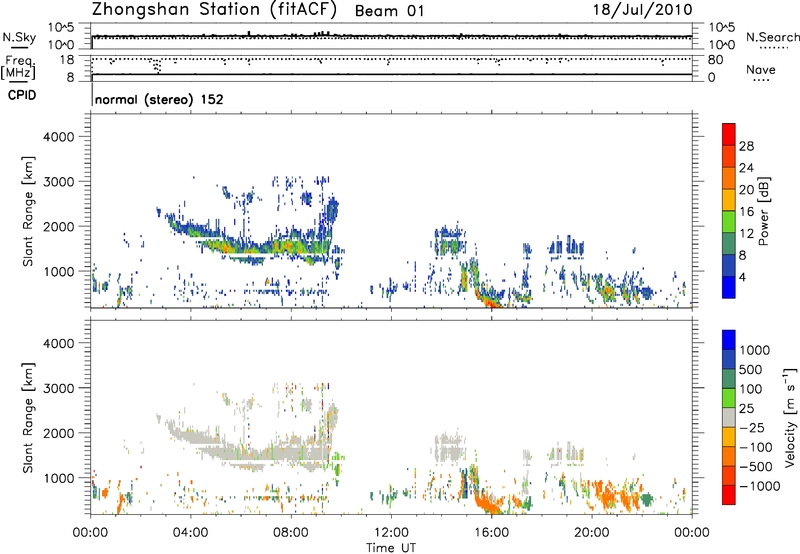Click the 'Zhongshan Station (fitACF)' title
The image size is (800, 554).
click(214, 10)
